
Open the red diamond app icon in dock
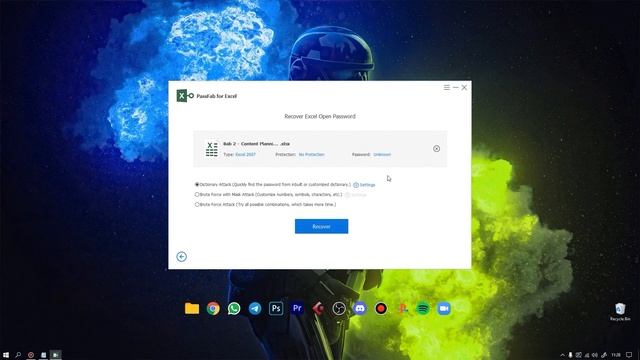(x=318, y=309)
